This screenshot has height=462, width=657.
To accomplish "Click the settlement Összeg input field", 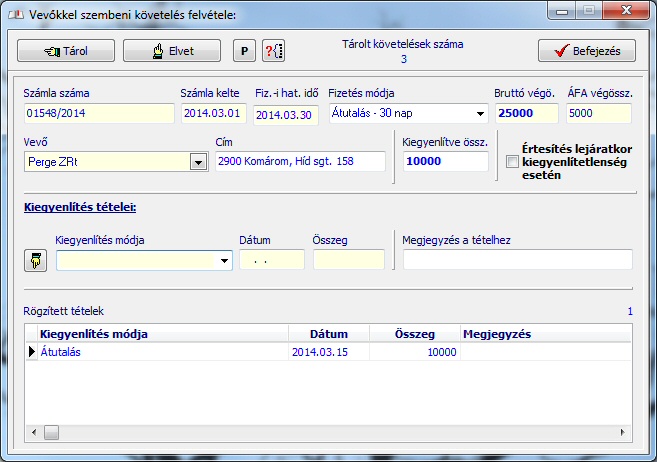I will point(349,260).
